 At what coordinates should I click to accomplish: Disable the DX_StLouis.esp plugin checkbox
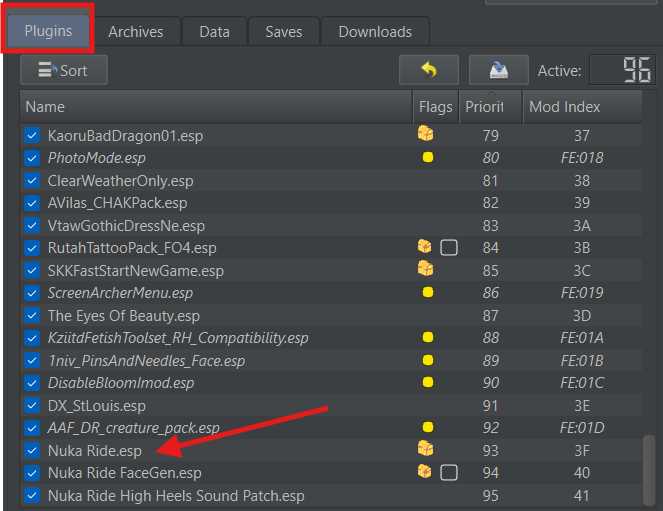click(32, 405)
